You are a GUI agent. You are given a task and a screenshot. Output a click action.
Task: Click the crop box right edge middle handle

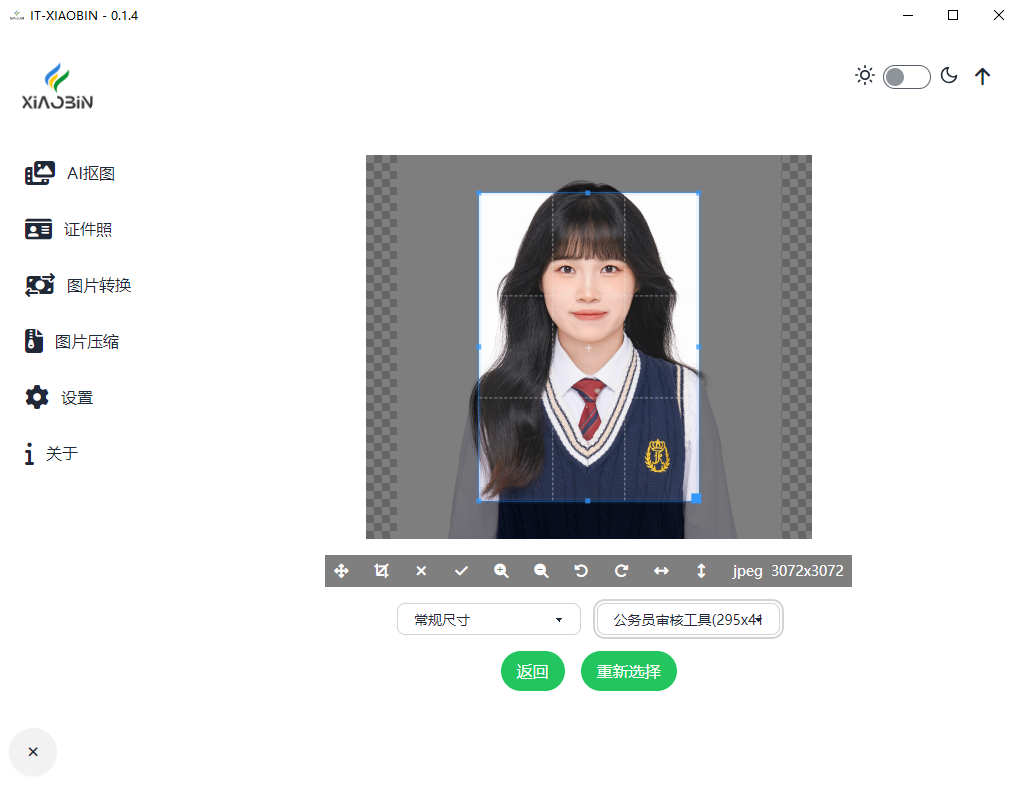pos(698,347)
